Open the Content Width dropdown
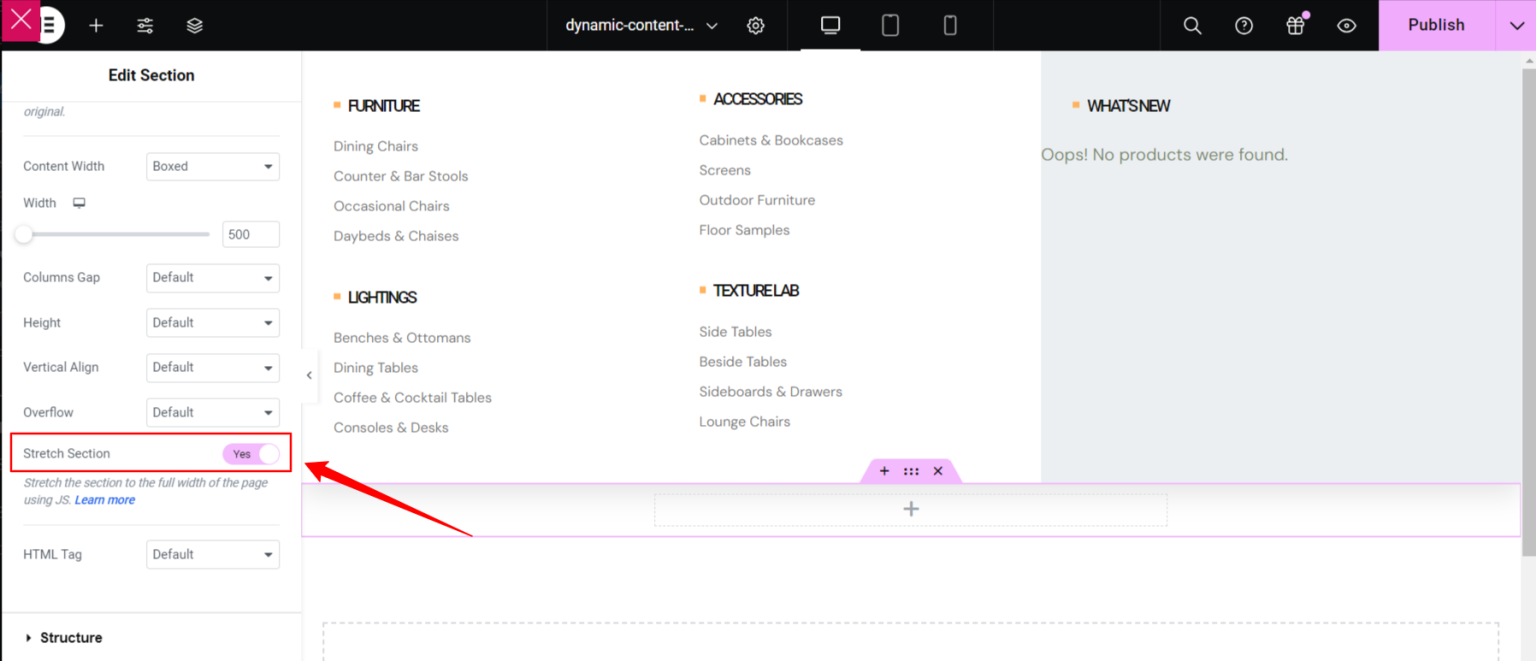This screenshot has height=661, width=1536. pyautogui.click(x=212, y=166)
